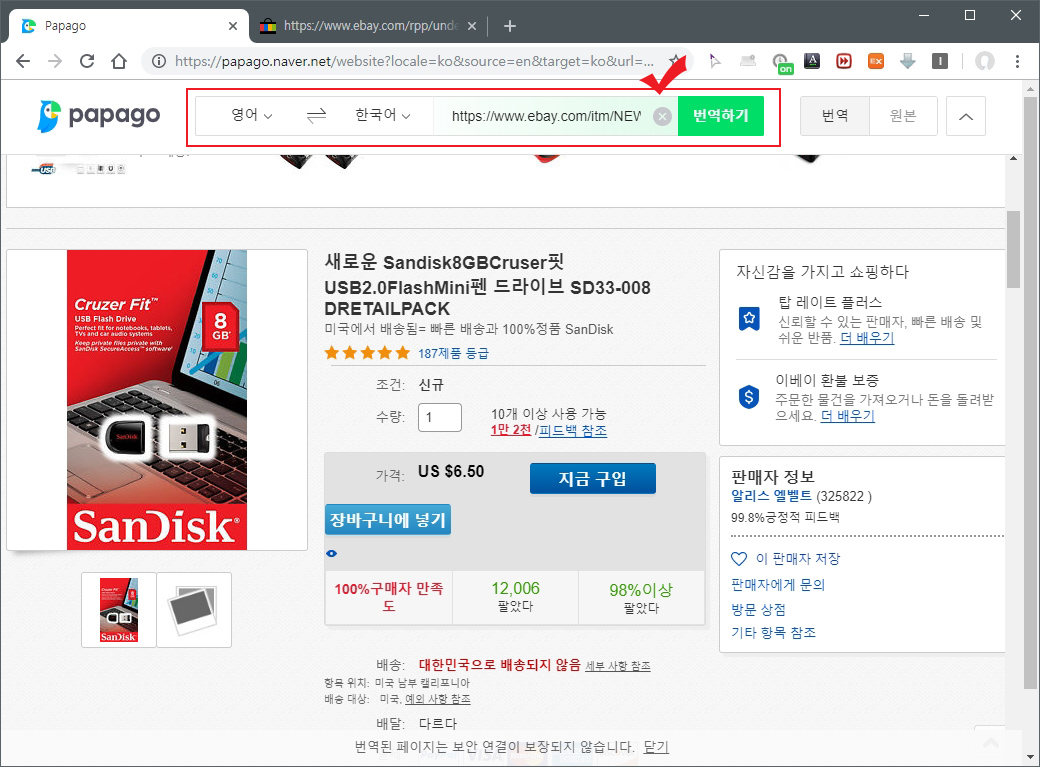
Task: Click the heart icon to save seller
Action: click(x=739, y=559)
